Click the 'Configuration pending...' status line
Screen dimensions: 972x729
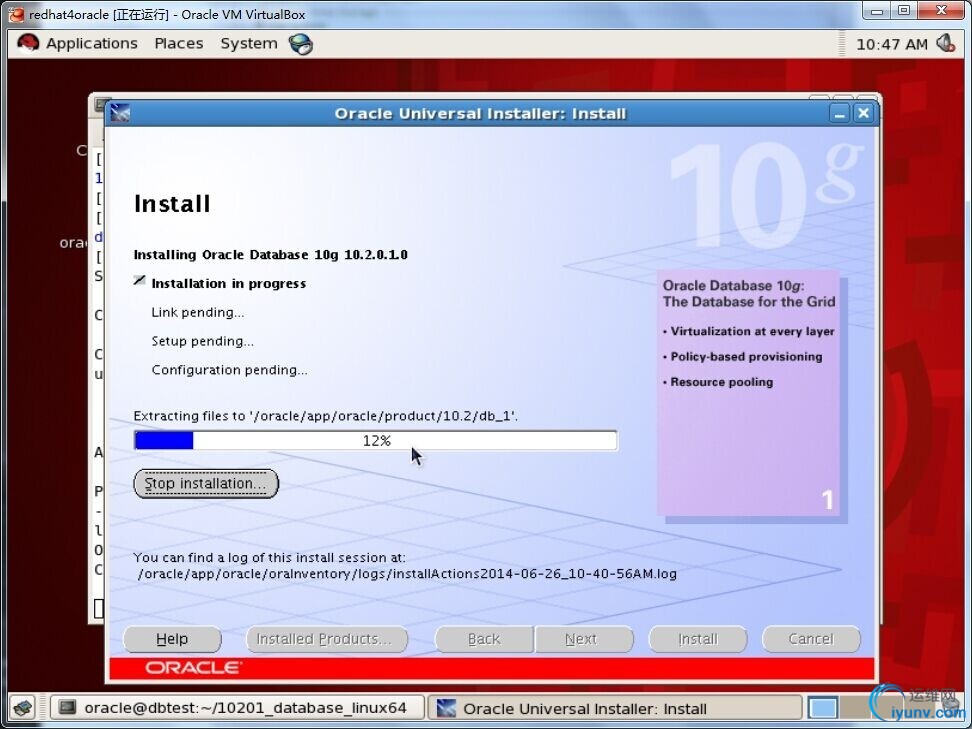pyautogui.click(x=229, y=370)
